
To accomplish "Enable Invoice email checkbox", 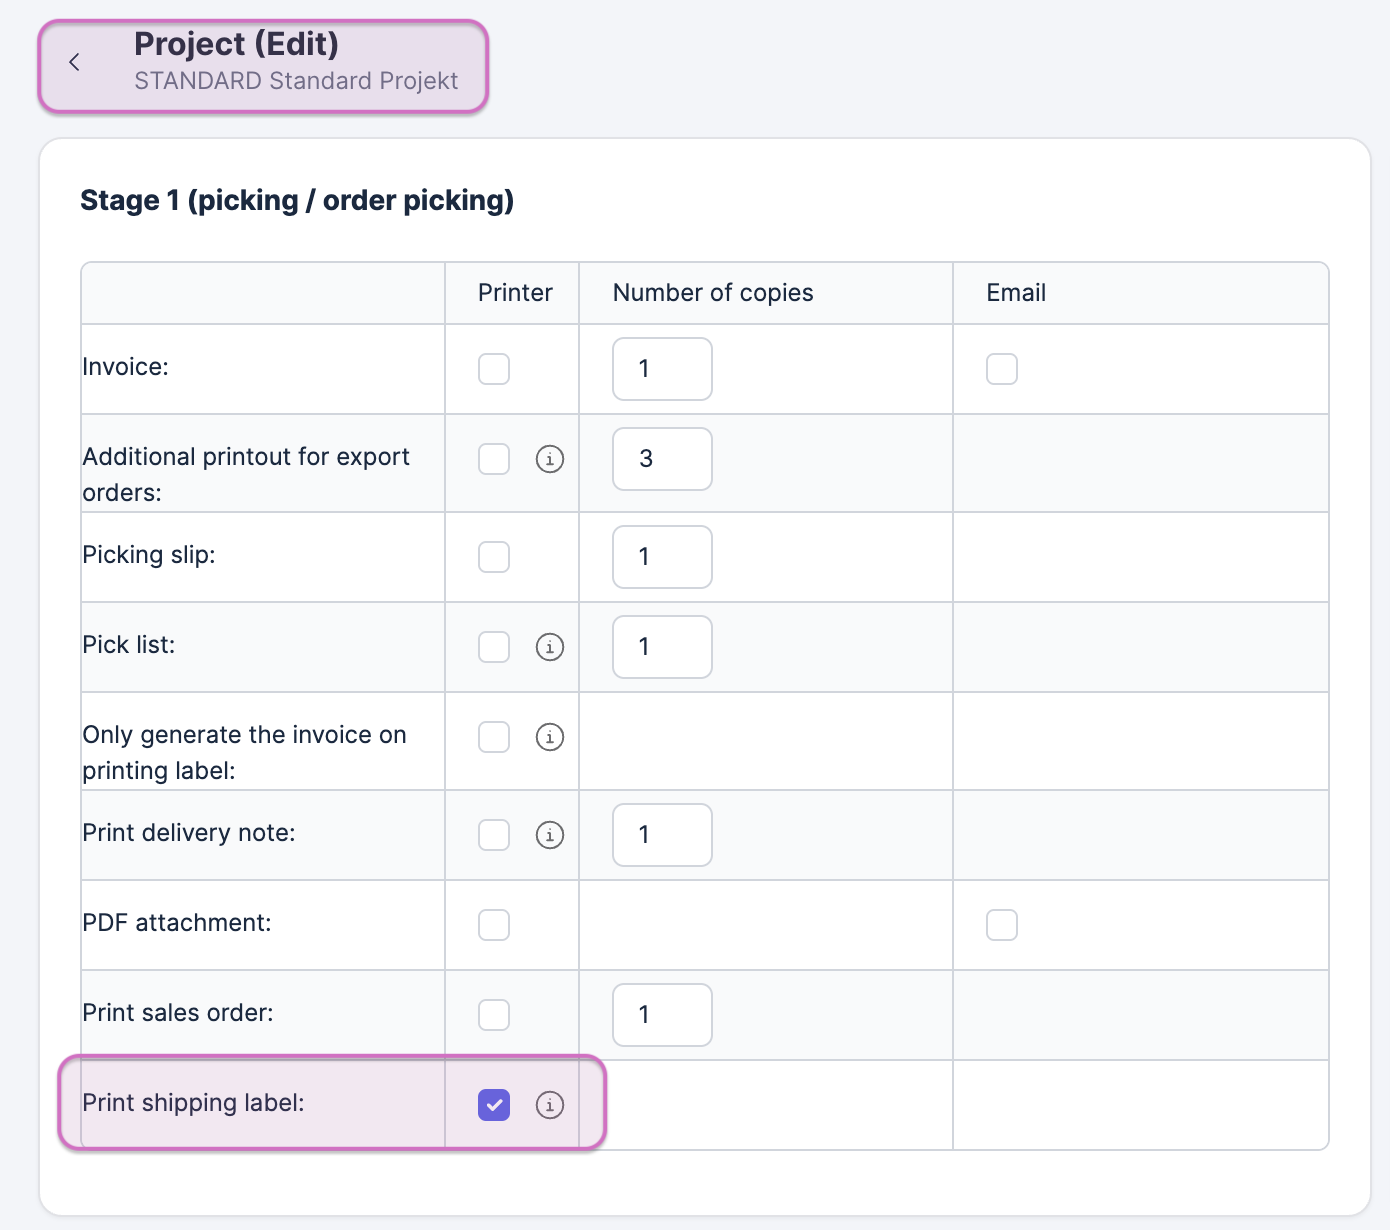I will pos(1002,369).
